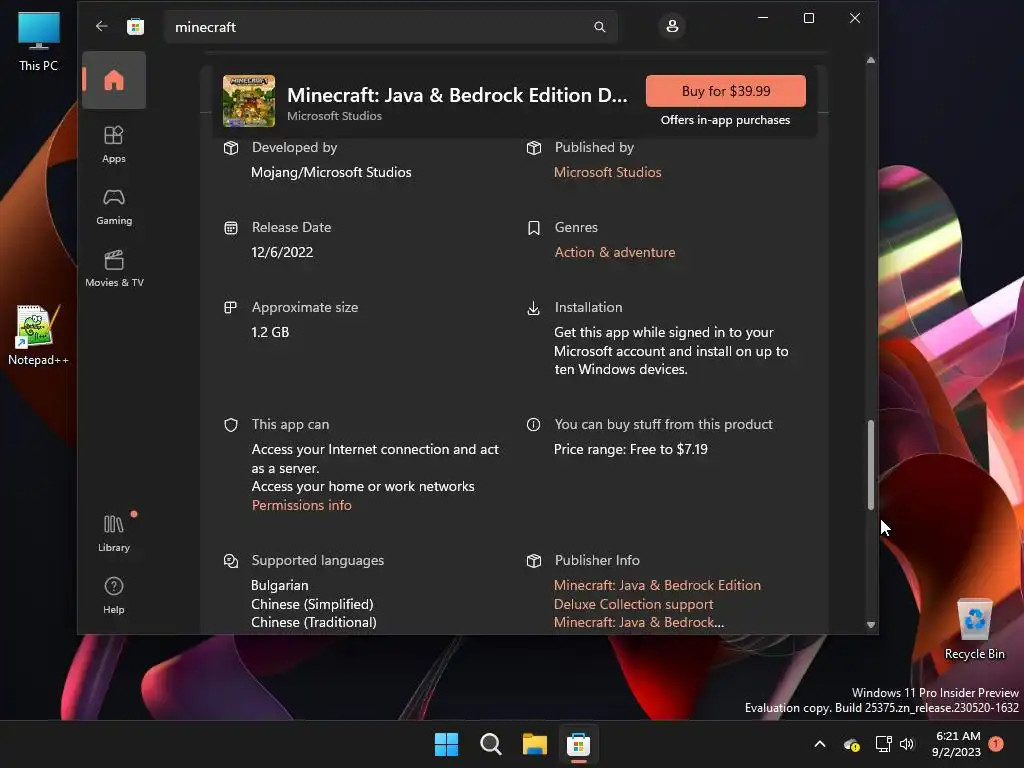Screen dimensions: 1024x768
Task: Select Notepad++ desktop shortcut
Action: point(38,335)
